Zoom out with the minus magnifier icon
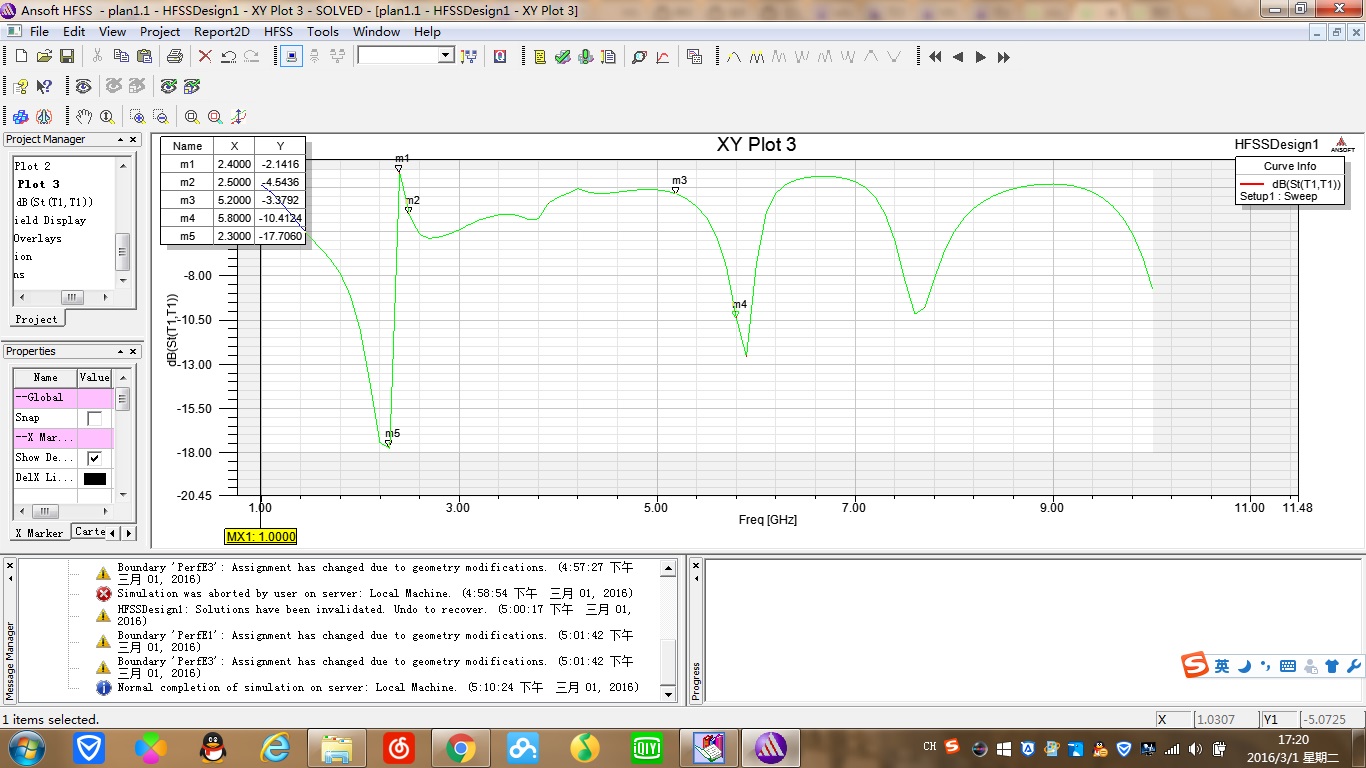 click(x=160, y=116)
